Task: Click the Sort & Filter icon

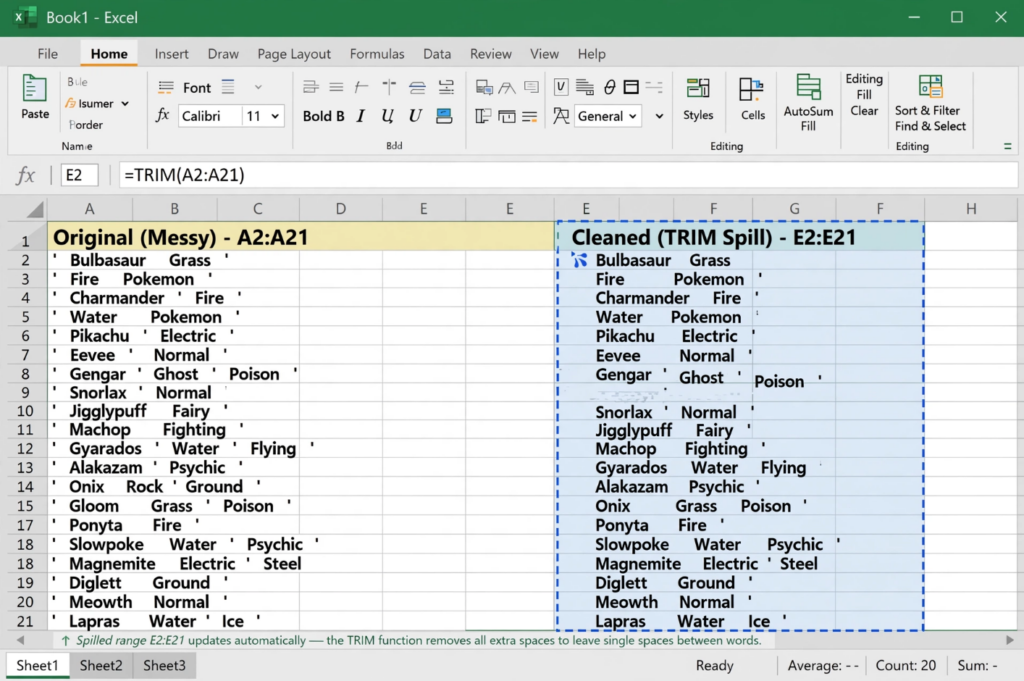Action: tap(930, 86)
